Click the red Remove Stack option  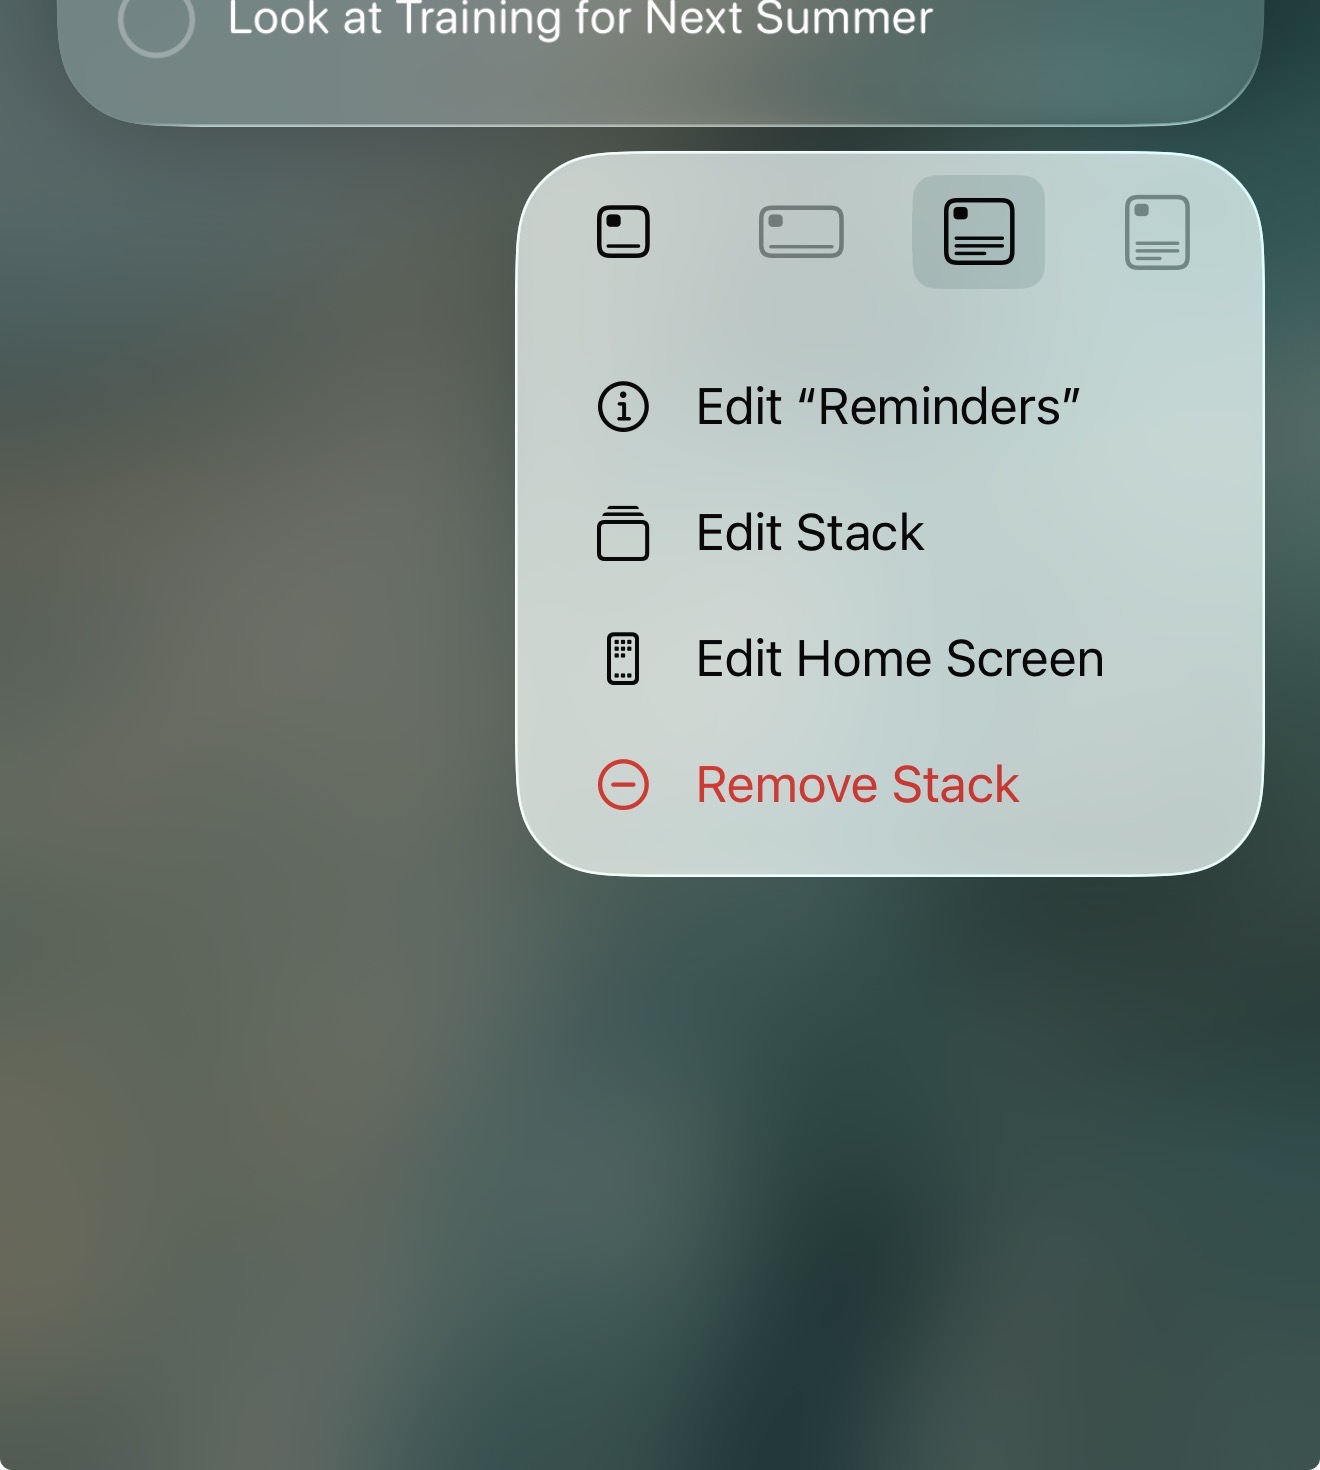click(x=857, y=785)
